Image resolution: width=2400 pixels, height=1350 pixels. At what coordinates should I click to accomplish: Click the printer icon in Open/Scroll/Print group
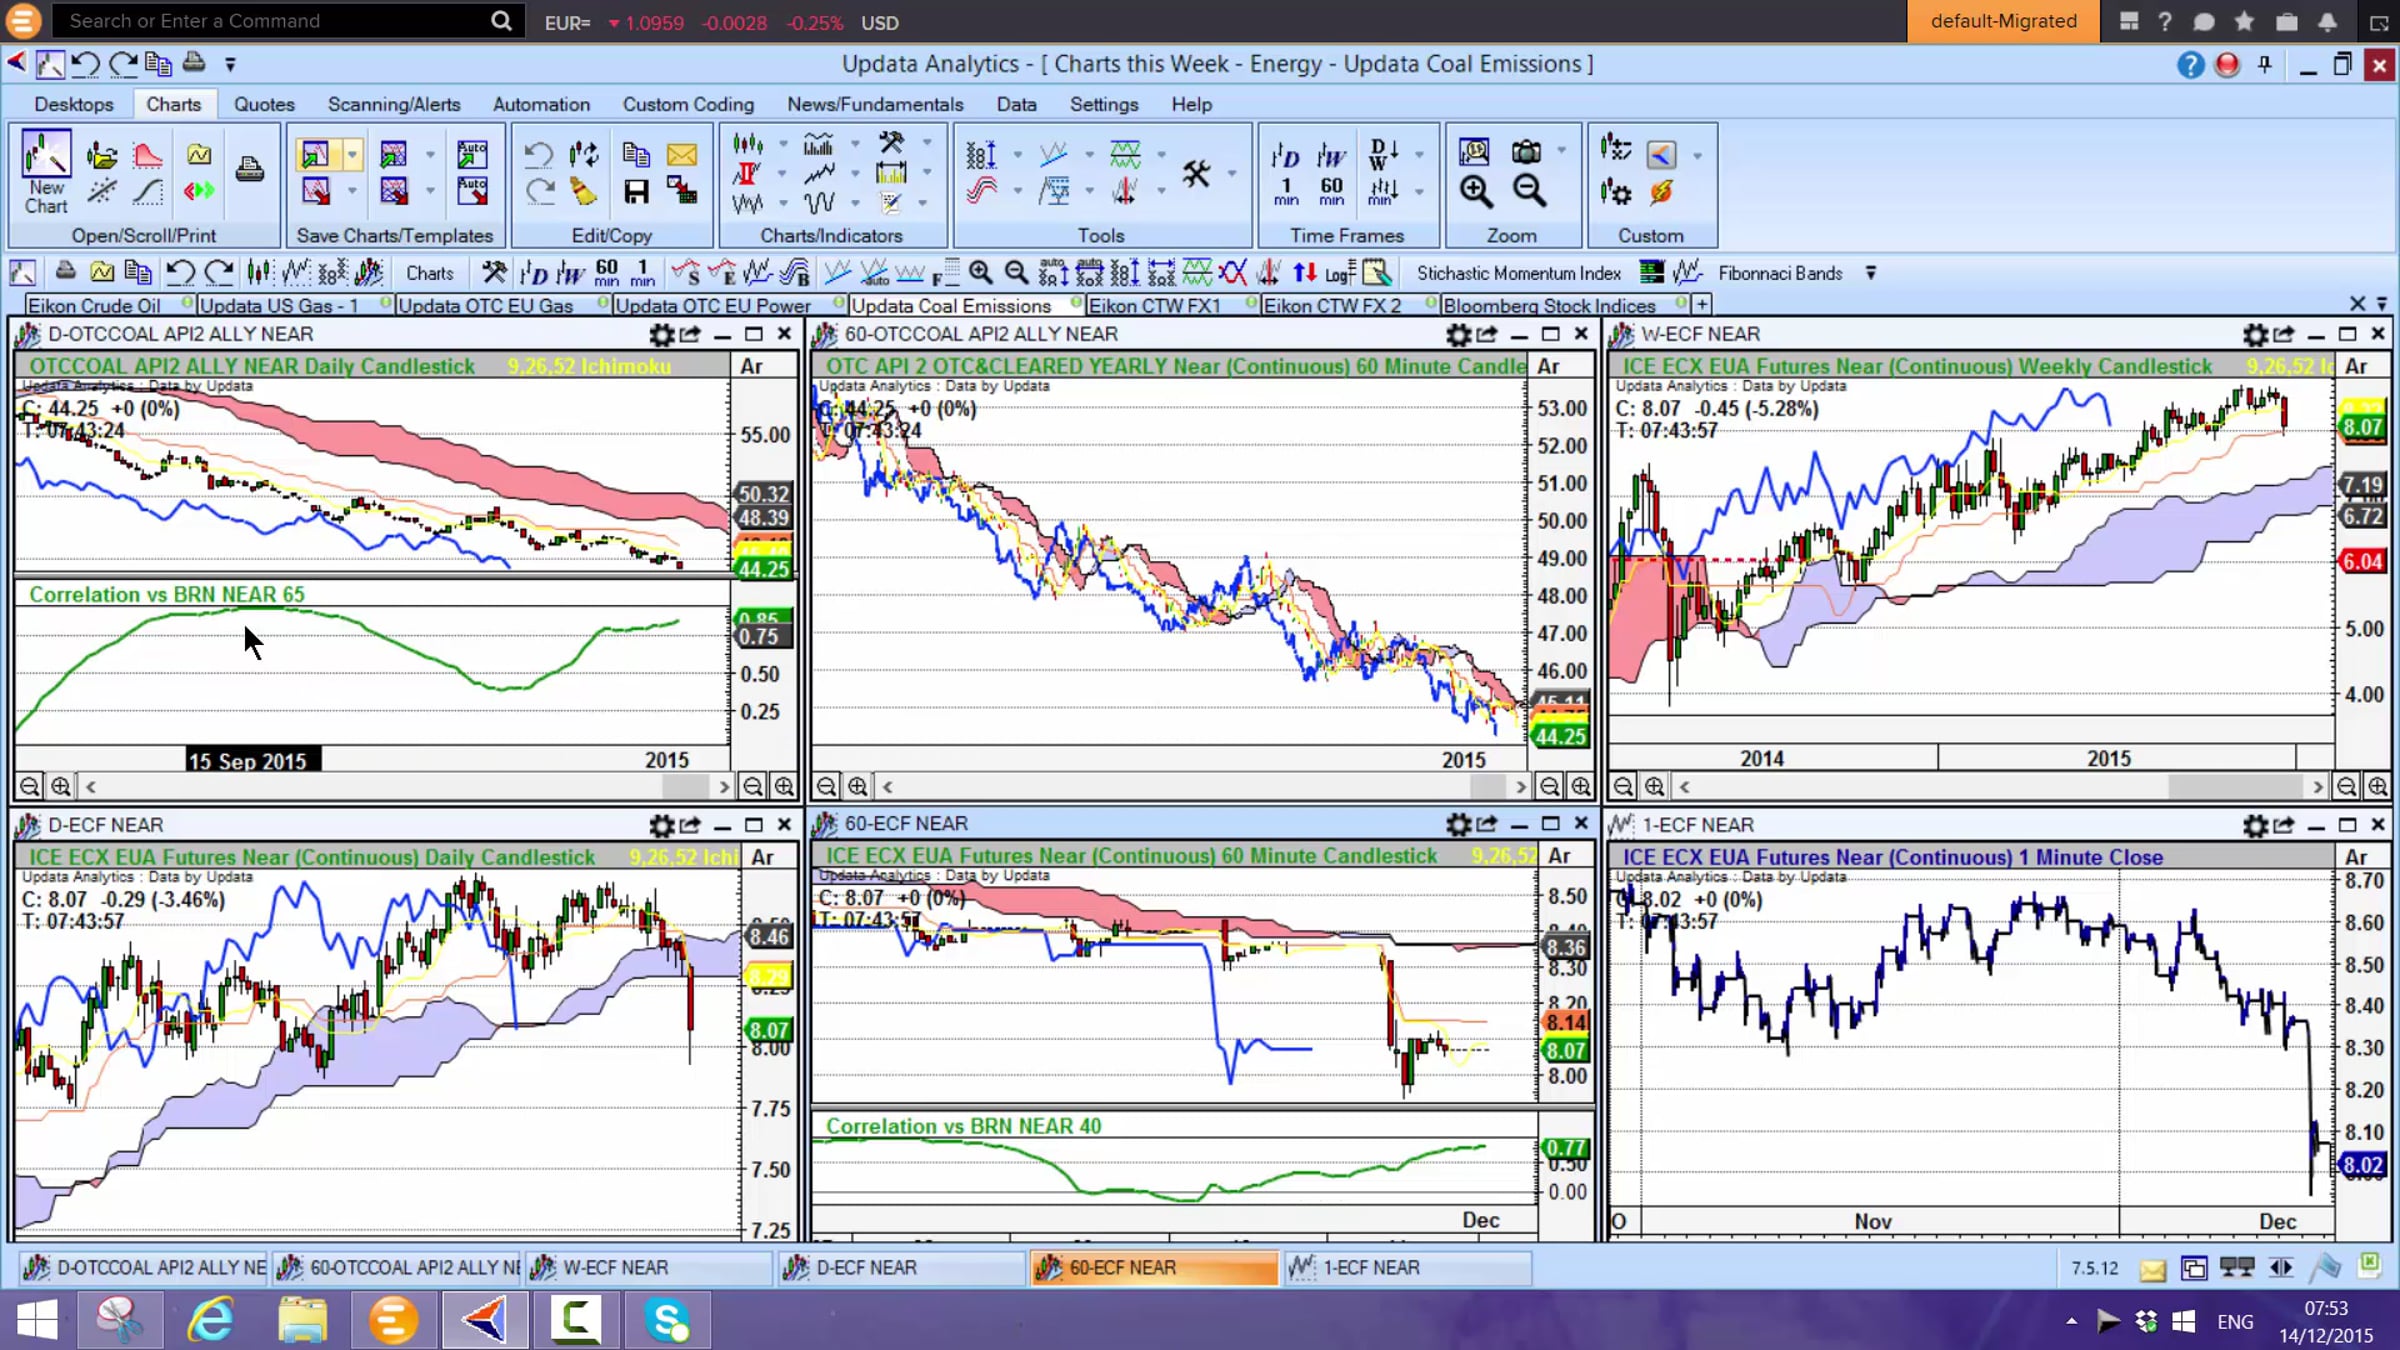[250, 171]
